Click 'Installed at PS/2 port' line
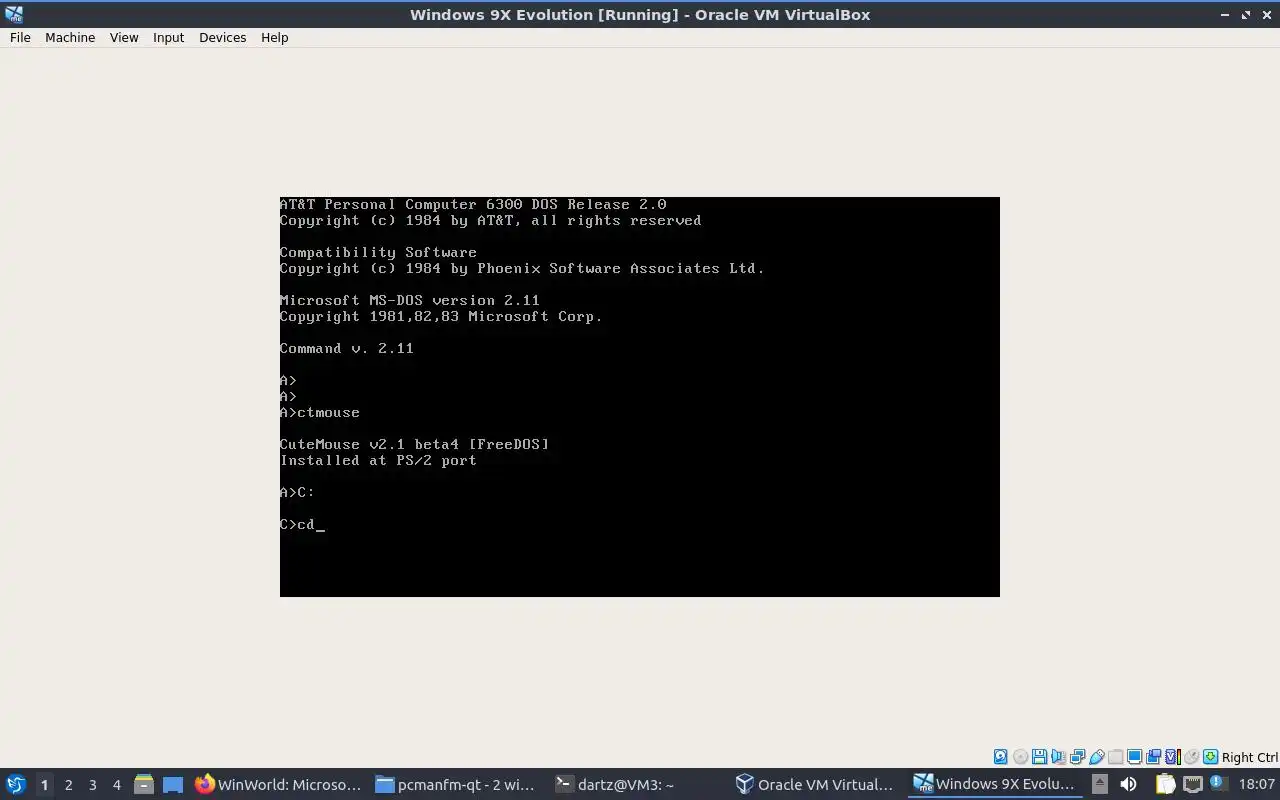Image resolution: width=1280 pixels, height=800 pixels. click(x=378, y=460)
